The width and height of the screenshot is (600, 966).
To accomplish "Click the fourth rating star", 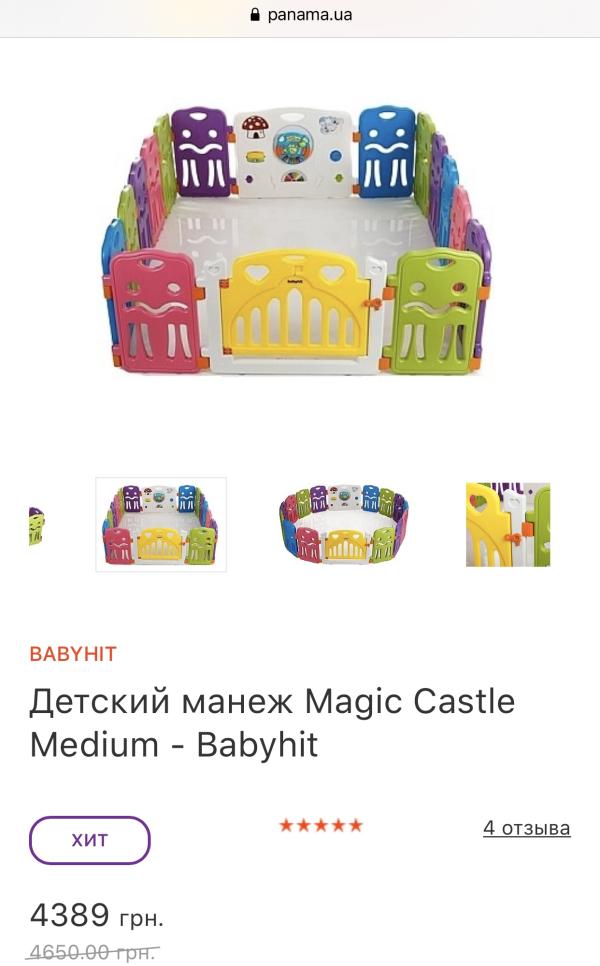I will pyautogui.click(x=338, y=825).
